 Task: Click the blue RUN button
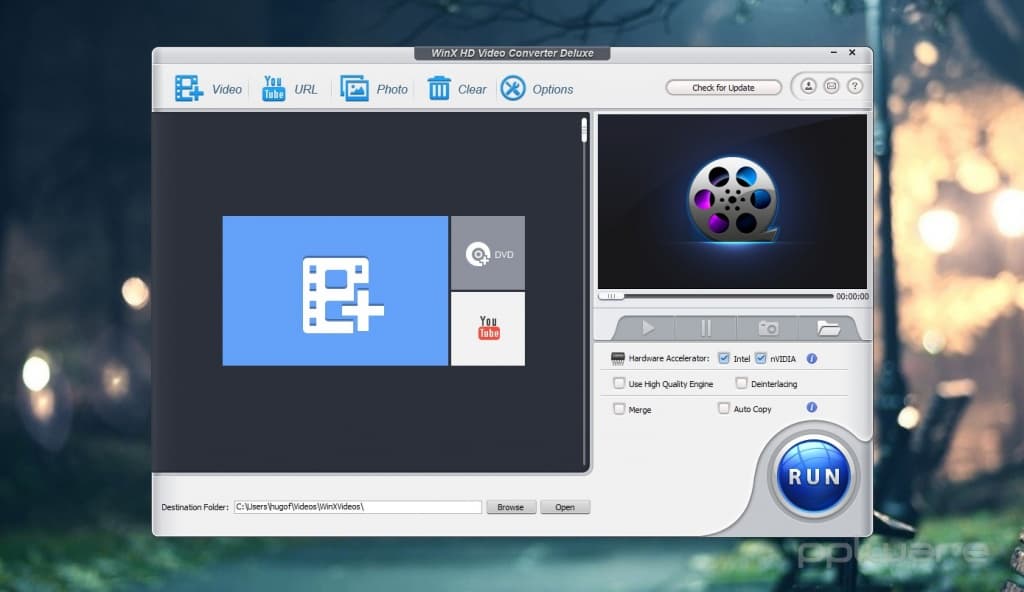click(814, 476)
